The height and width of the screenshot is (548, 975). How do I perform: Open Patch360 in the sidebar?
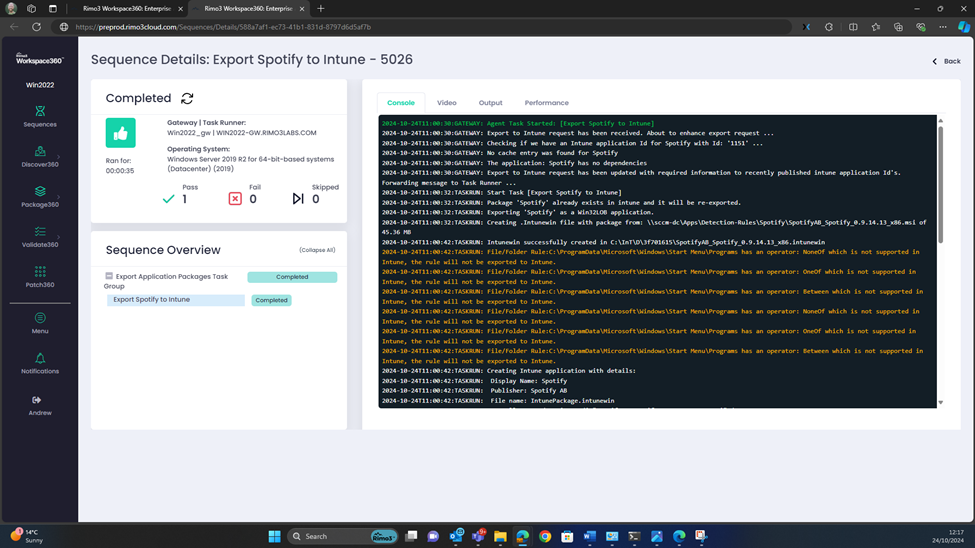[x=40, y=272]
